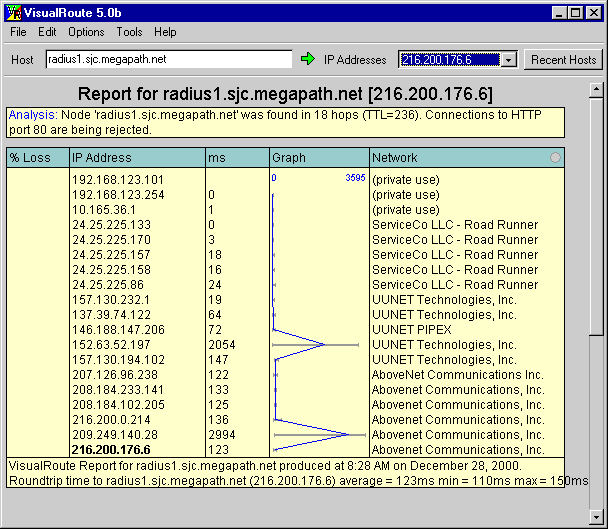Screen dimensions: 608x529
Task: Click the green arrow go icon
Action: [308, 59]
